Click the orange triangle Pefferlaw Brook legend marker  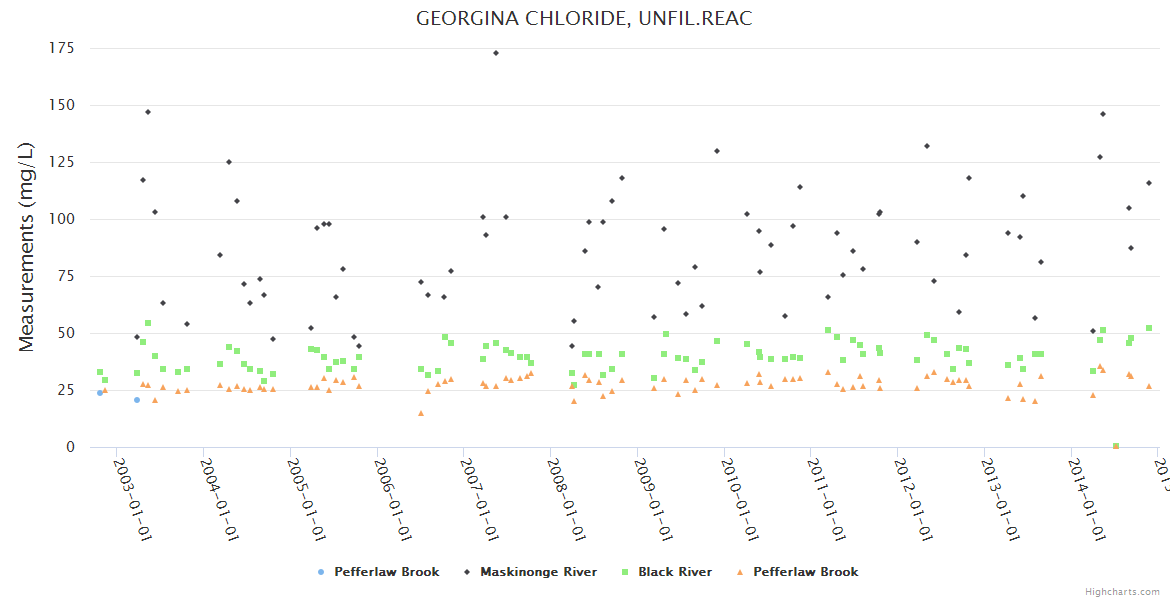[x=739, y=572]
